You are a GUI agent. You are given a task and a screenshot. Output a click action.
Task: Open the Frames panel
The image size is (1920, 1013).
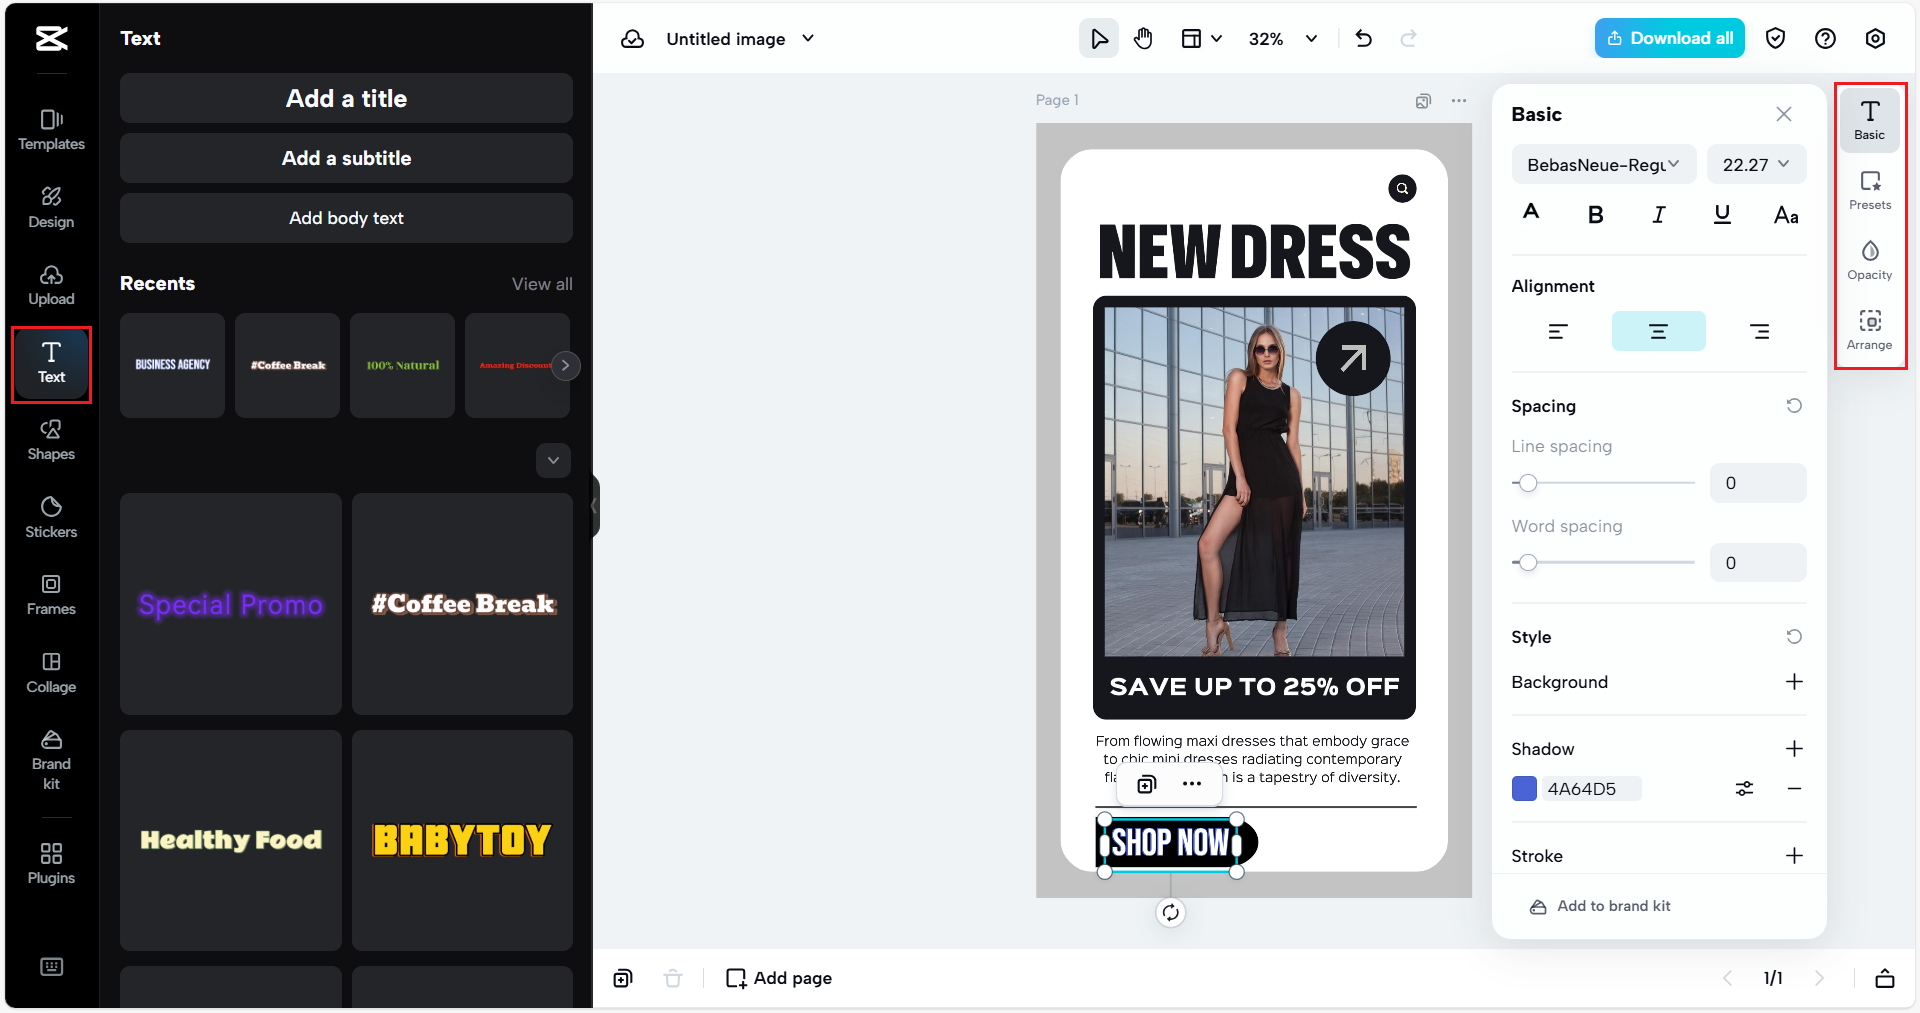tap(50, 595)
